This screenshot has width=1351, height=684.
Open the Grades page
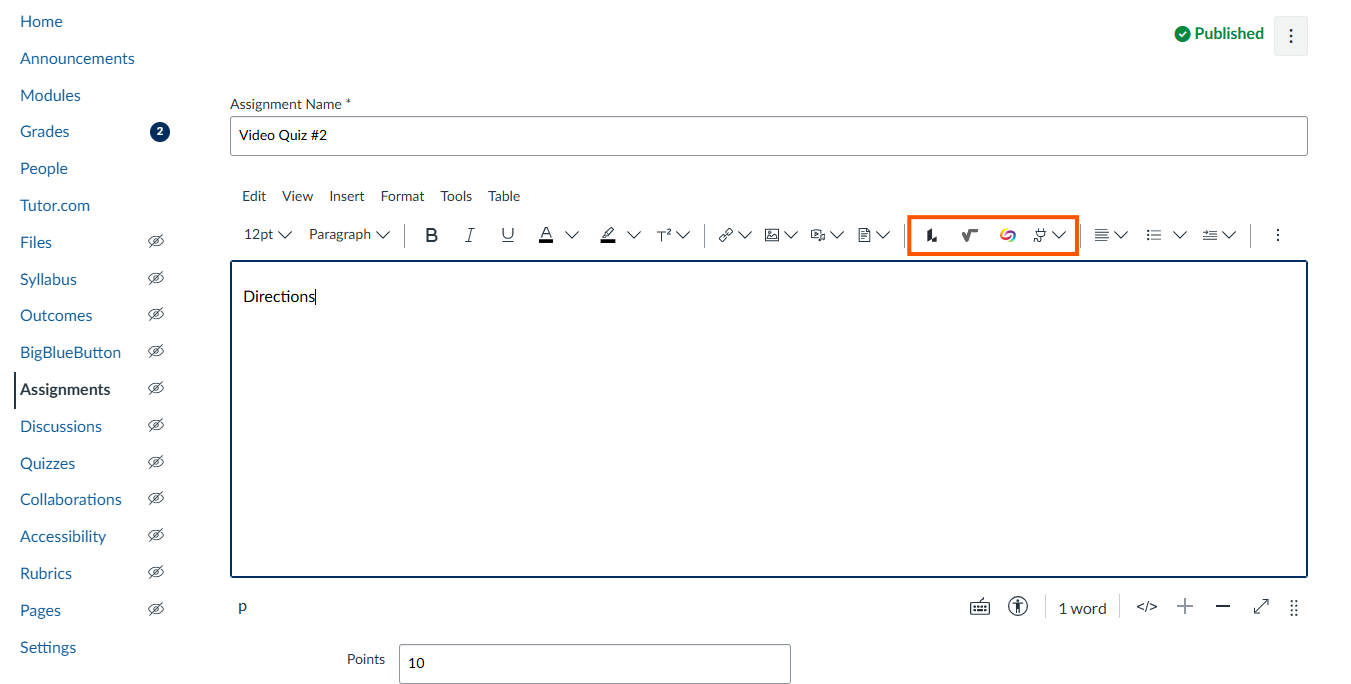45,131
